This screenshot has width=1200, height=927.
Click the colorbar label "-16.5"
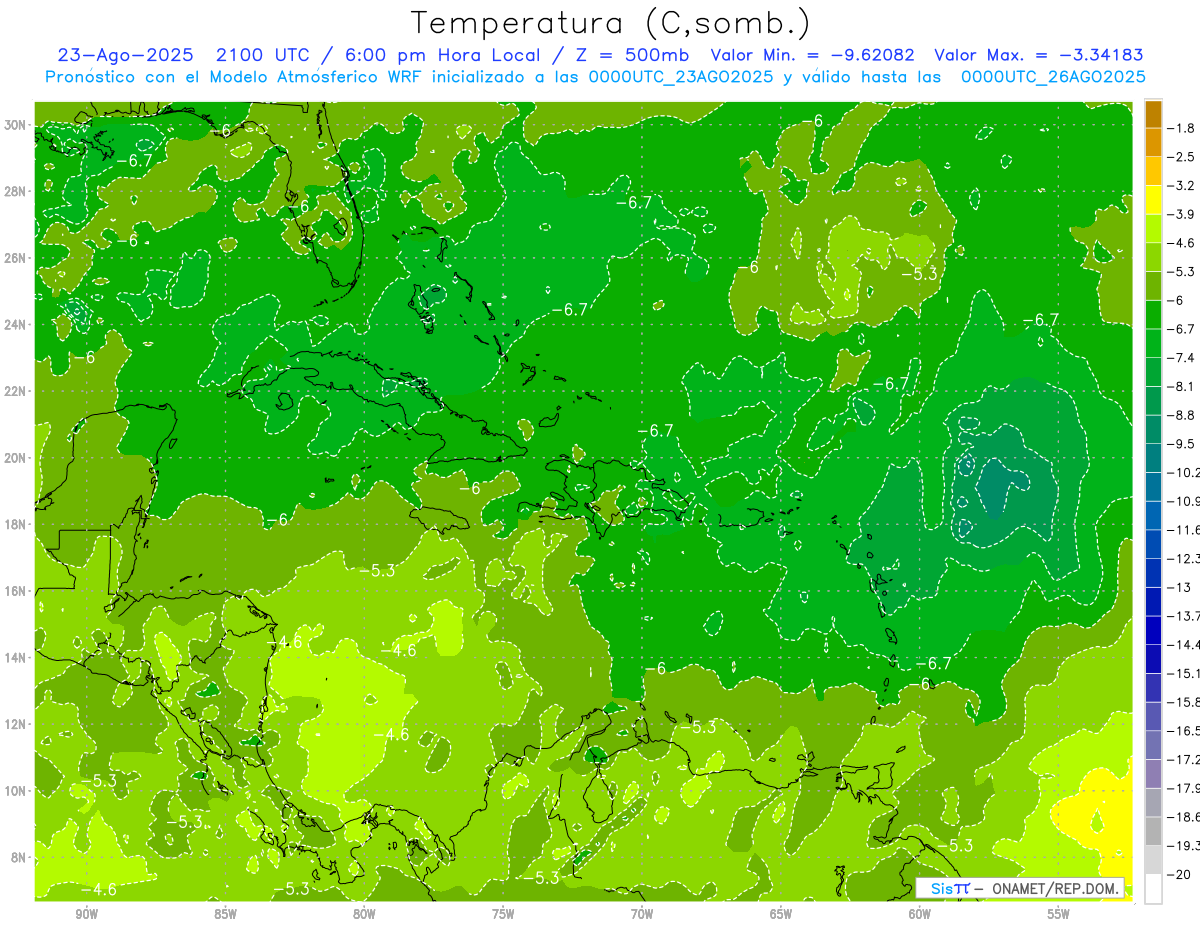1184,731
